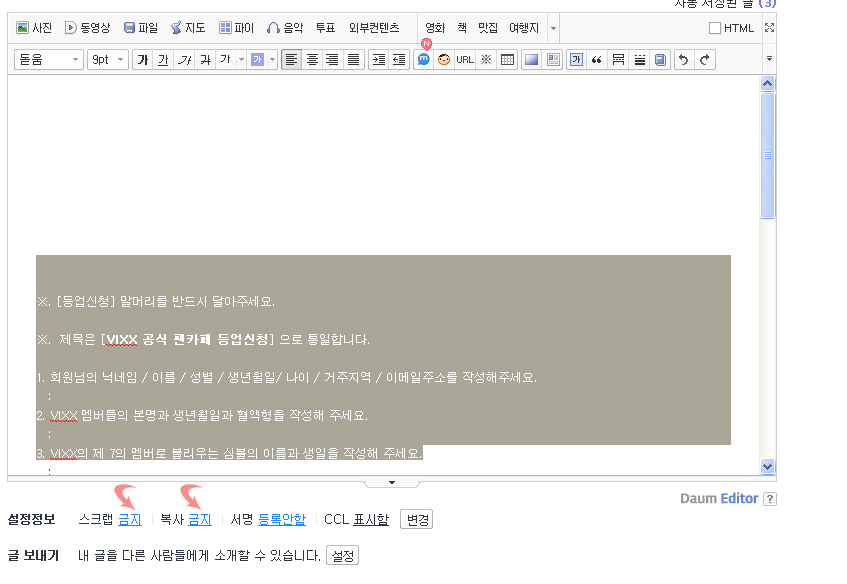Open CCL 표시함 setting link
847x584 pixels.
(371, 519)
